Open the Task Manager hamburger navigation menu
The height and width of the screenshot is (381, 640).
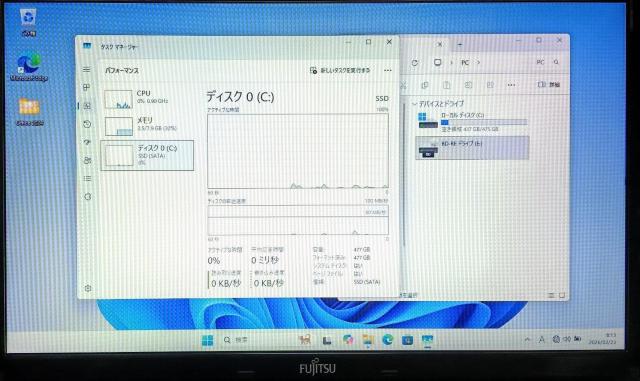(x=87, y=70)
